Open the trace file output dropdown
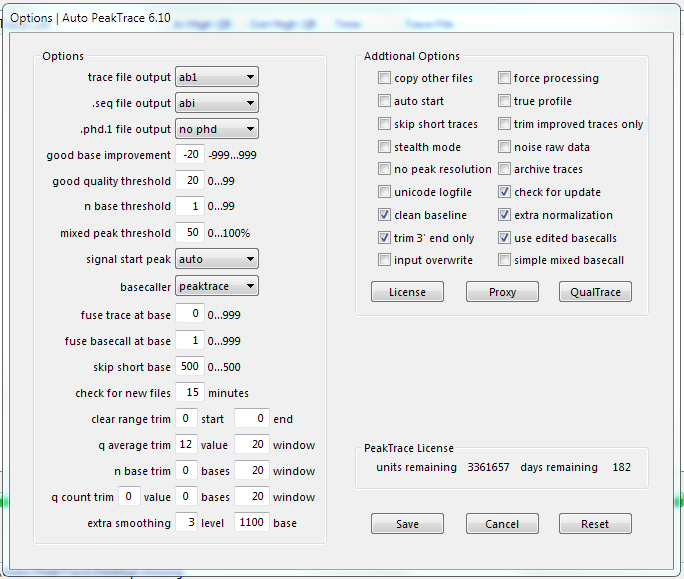 (217, 77)
